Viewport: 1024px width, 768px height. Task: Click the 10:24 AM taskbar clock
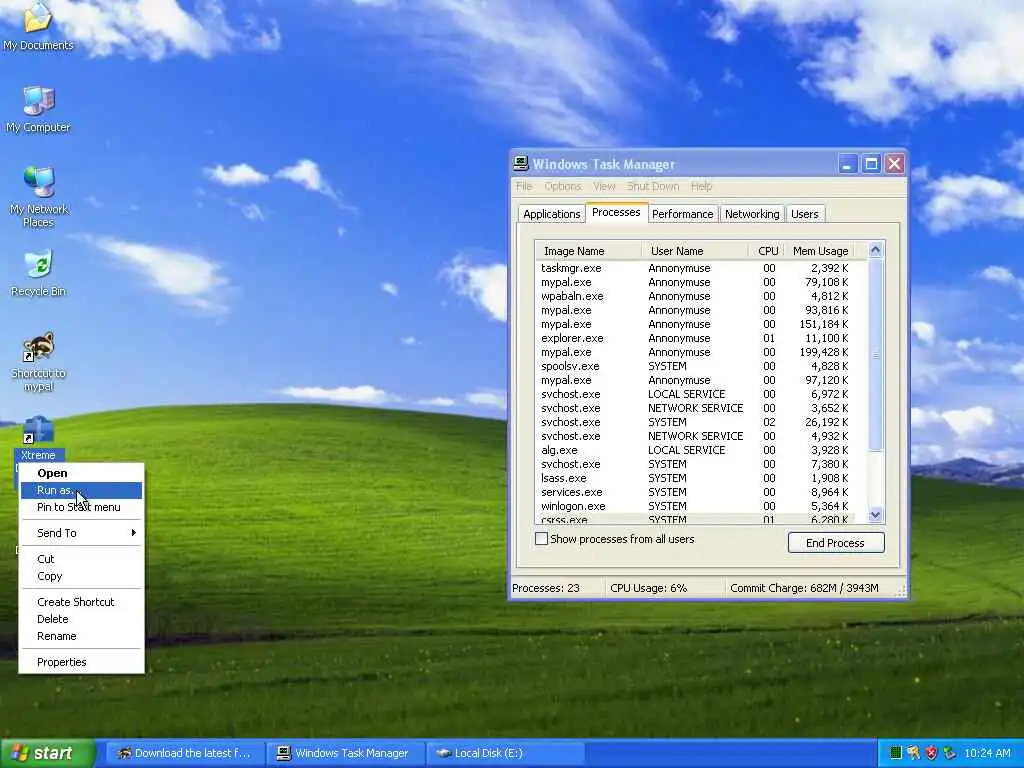point(987,753)
